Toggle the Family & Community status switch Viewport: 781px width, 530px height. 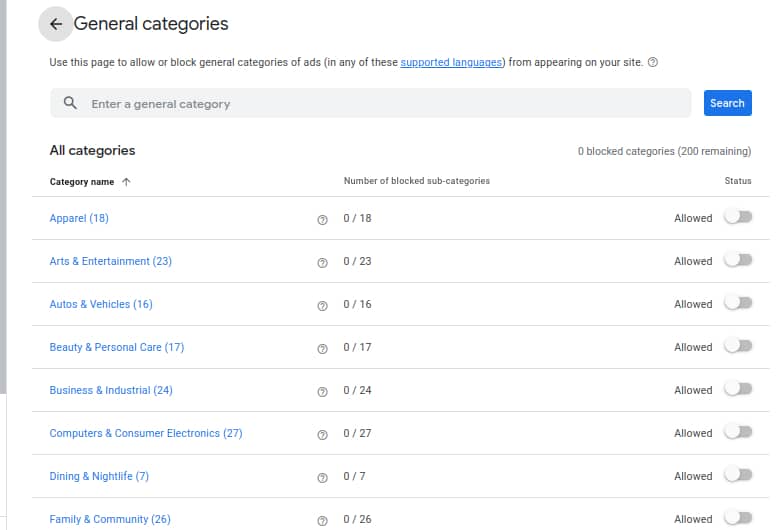pyautogui.click(x=738, y=518)
